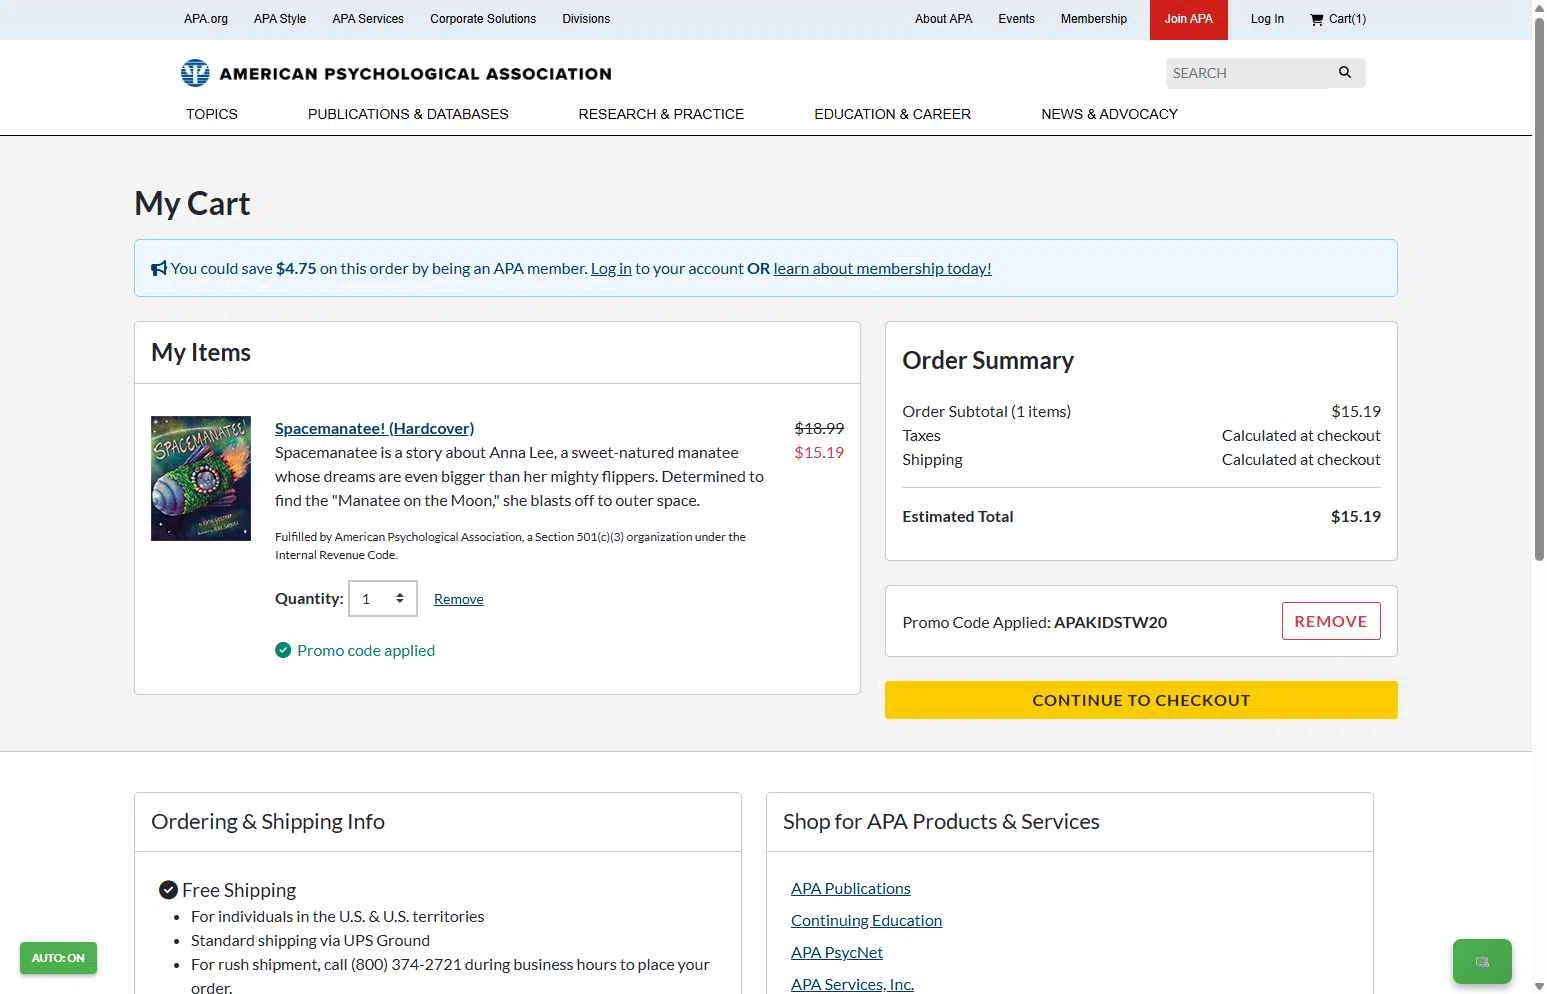Screen dimensions: 1547x994
Task: Open EDUCATION & CAREER menu
Action: coord(892,114)
